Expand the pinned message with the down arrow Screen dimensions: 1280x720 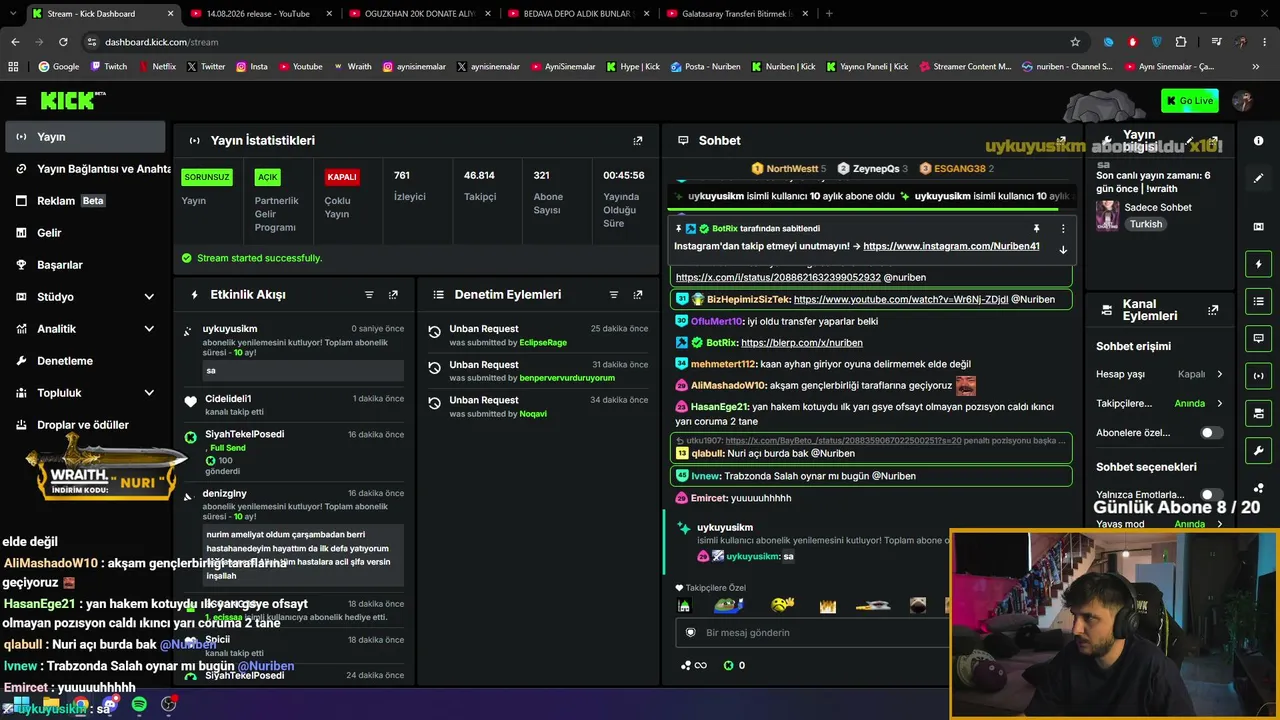click(1063, 250)
